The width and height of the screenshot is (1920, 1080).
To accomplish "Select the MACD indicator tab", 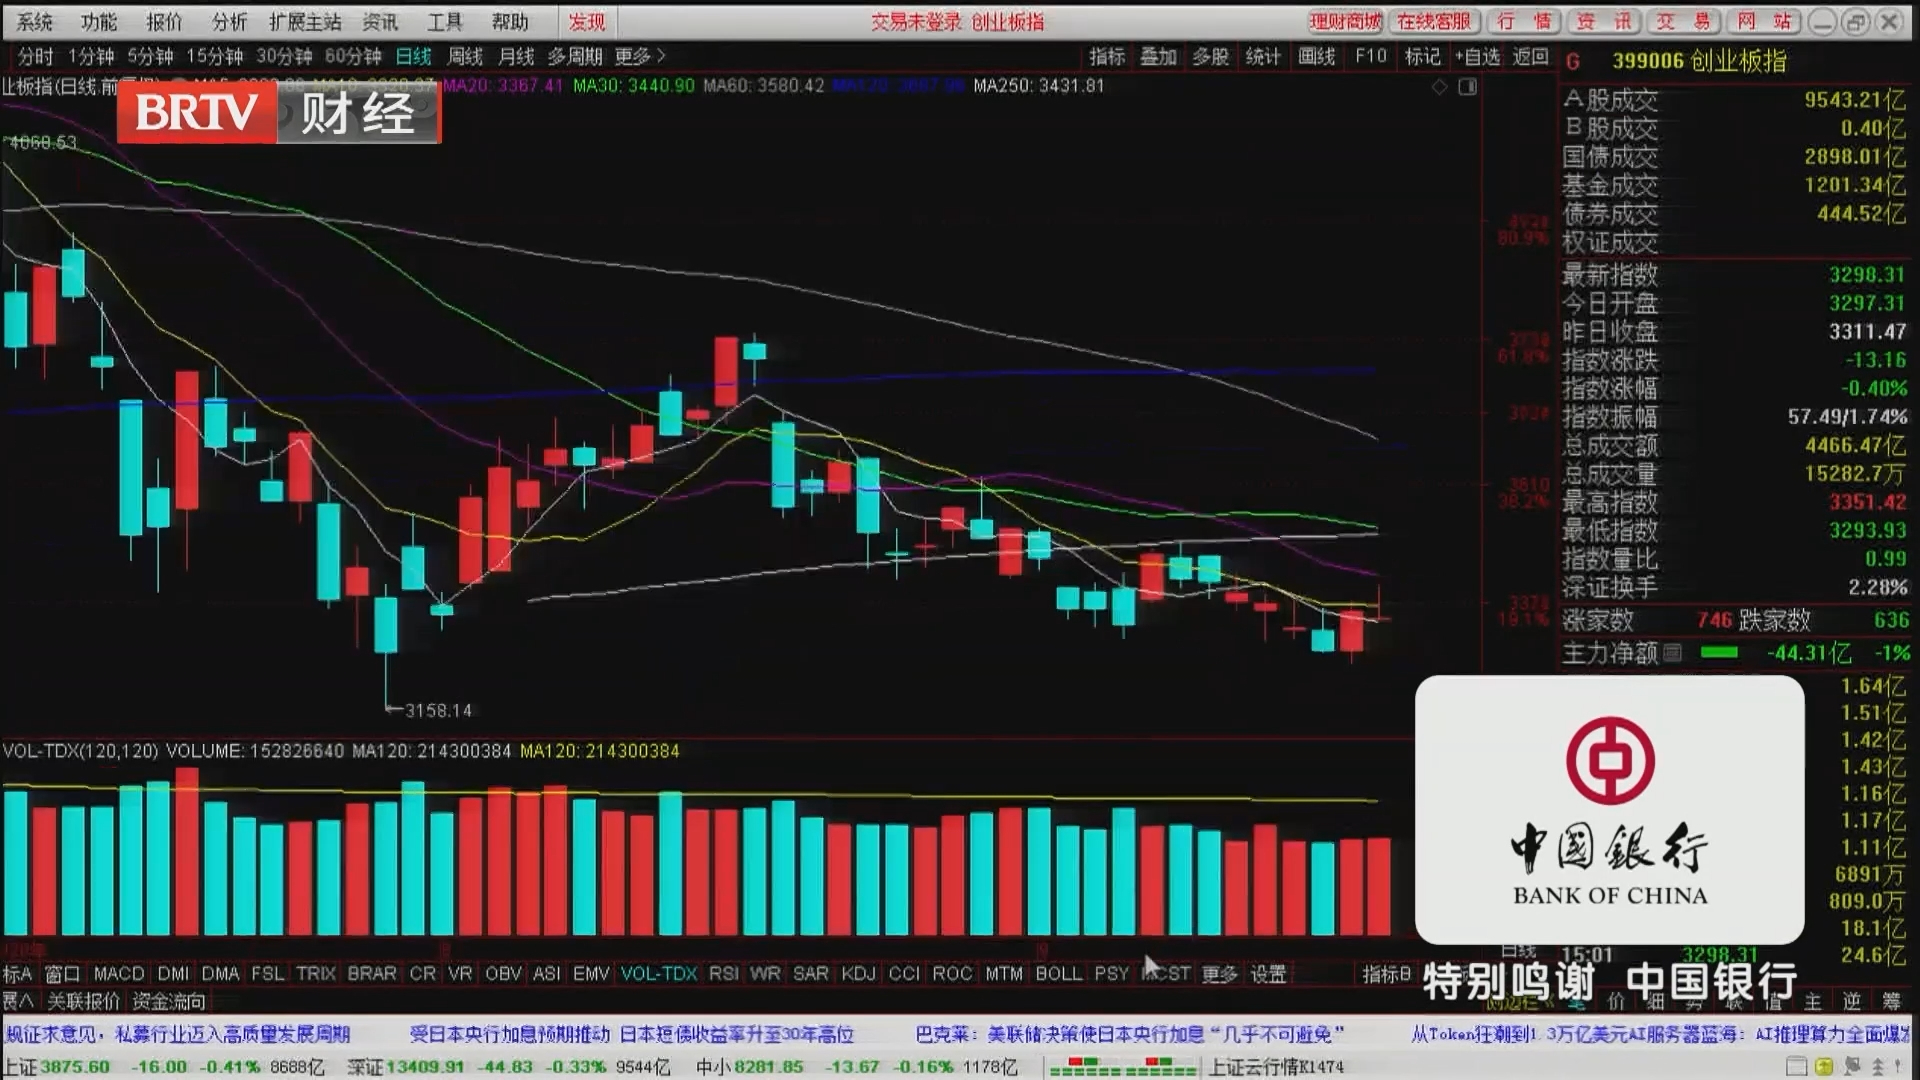I will tap(119, 973).
